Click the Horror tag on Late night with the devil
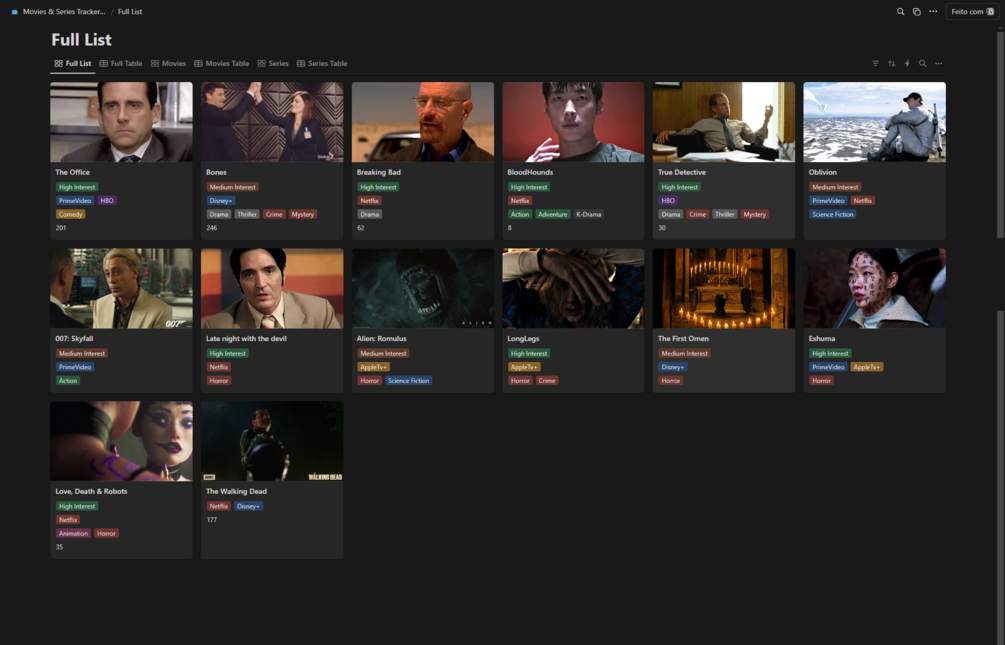Screen dimensions: 1005x645 coord(219,381)
